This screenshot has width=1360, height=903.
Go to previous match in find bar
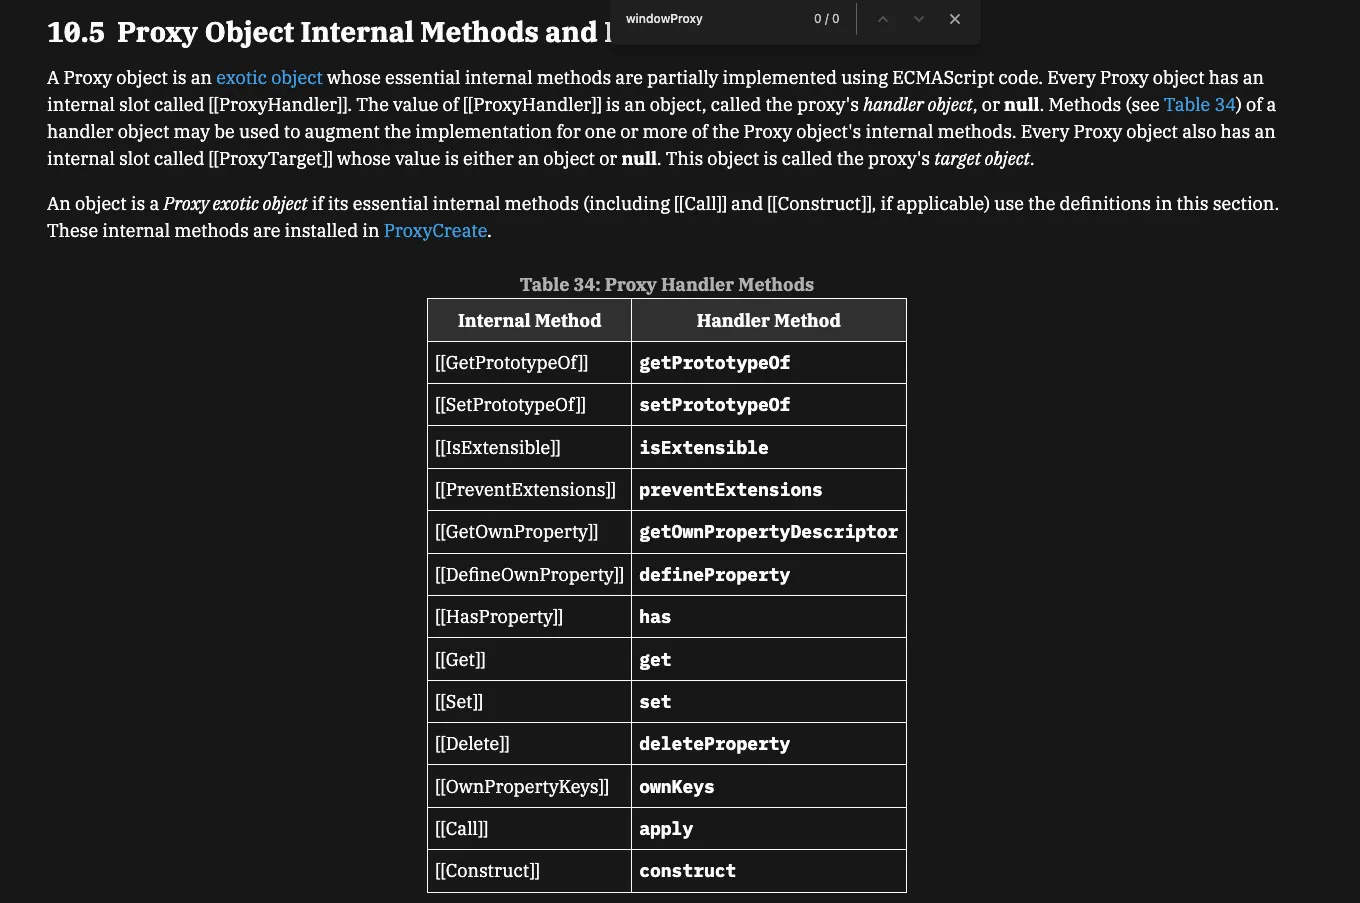click(883, 19)
